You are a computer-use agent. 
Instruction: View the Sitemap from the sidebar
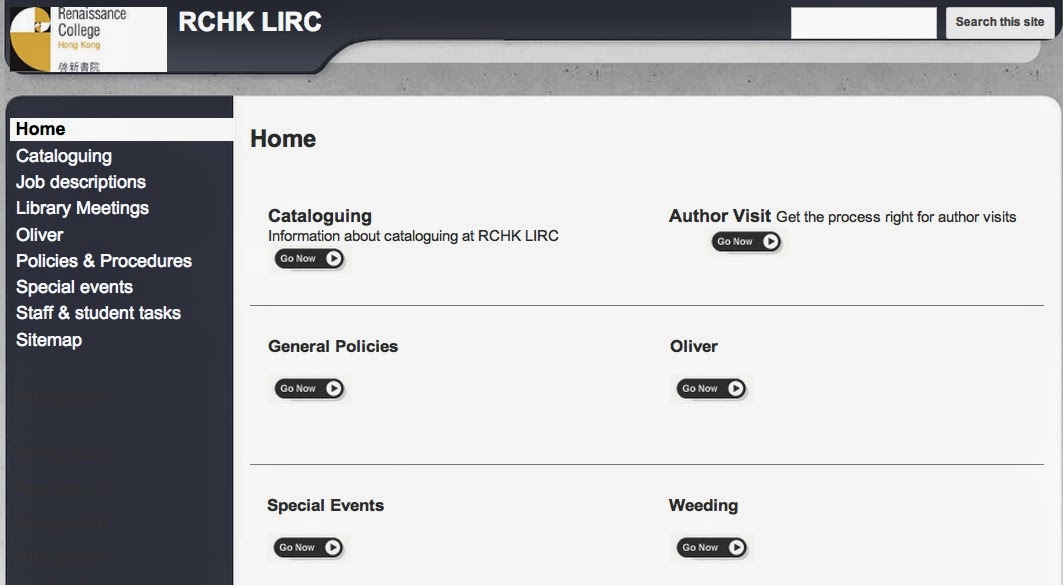49,340
